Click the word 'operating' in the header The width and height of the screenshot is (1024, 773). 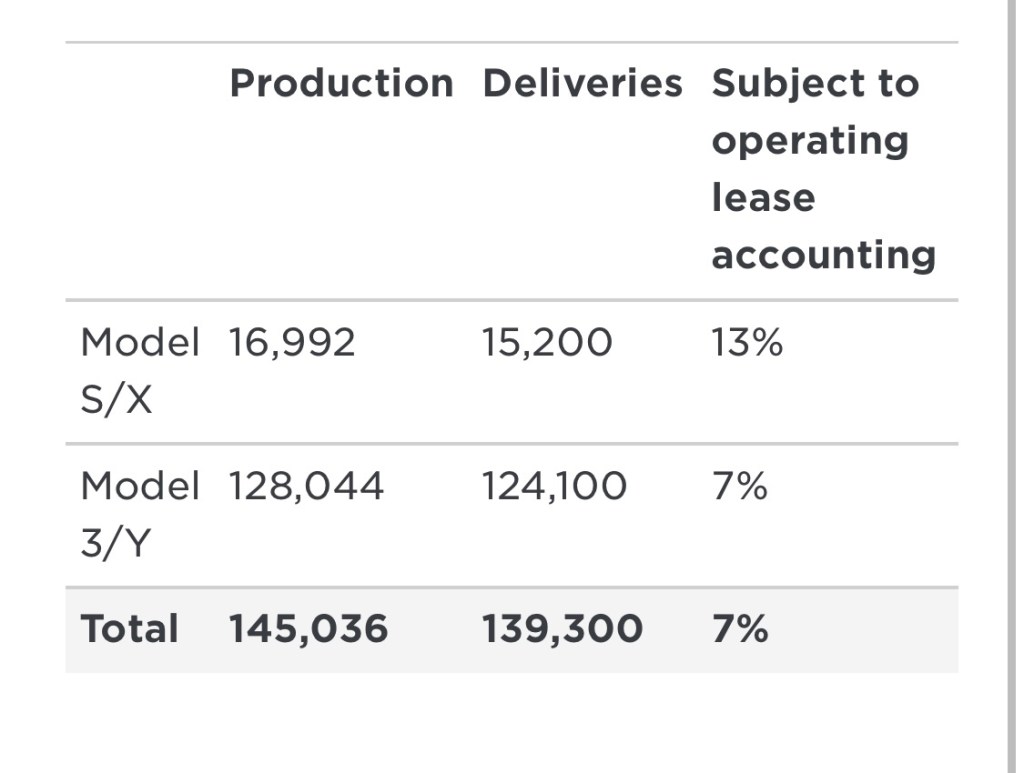click(x=810, y=141)
